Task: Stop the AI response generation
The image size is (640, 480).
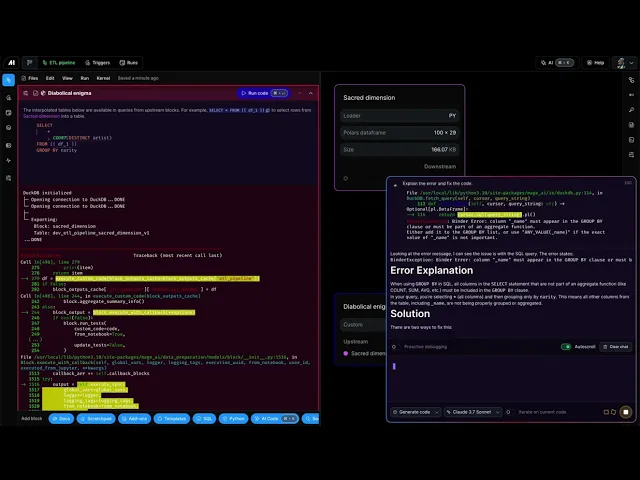Action: pos(626,412)
